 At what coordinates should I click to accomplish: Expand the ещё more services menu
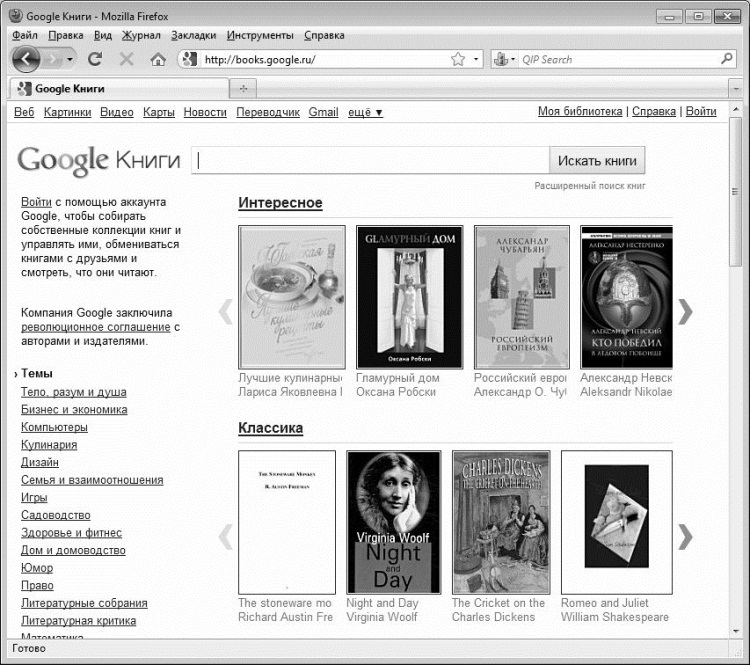click(x=365, y=112)
